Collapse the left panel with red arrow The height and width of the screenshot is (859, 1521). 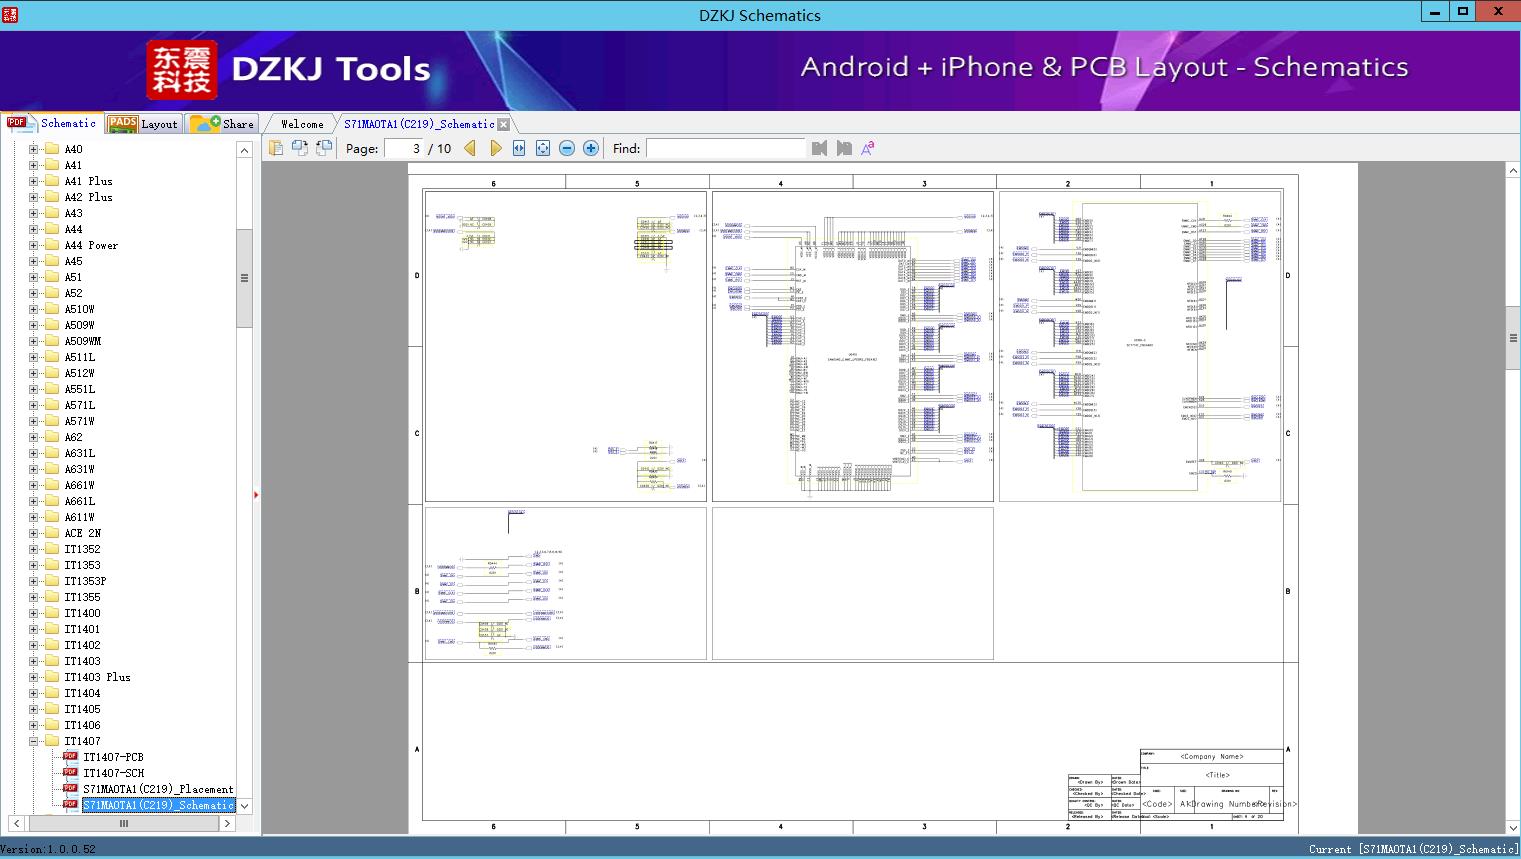[256, 495]
